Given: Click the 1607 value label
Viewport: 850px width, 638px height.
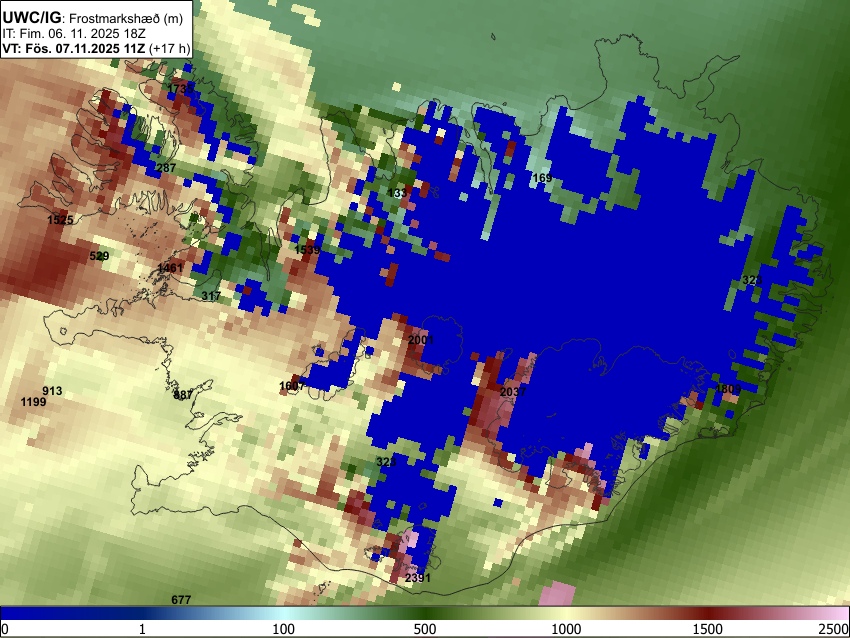Looking at the screenshot, I should point(292,386).
